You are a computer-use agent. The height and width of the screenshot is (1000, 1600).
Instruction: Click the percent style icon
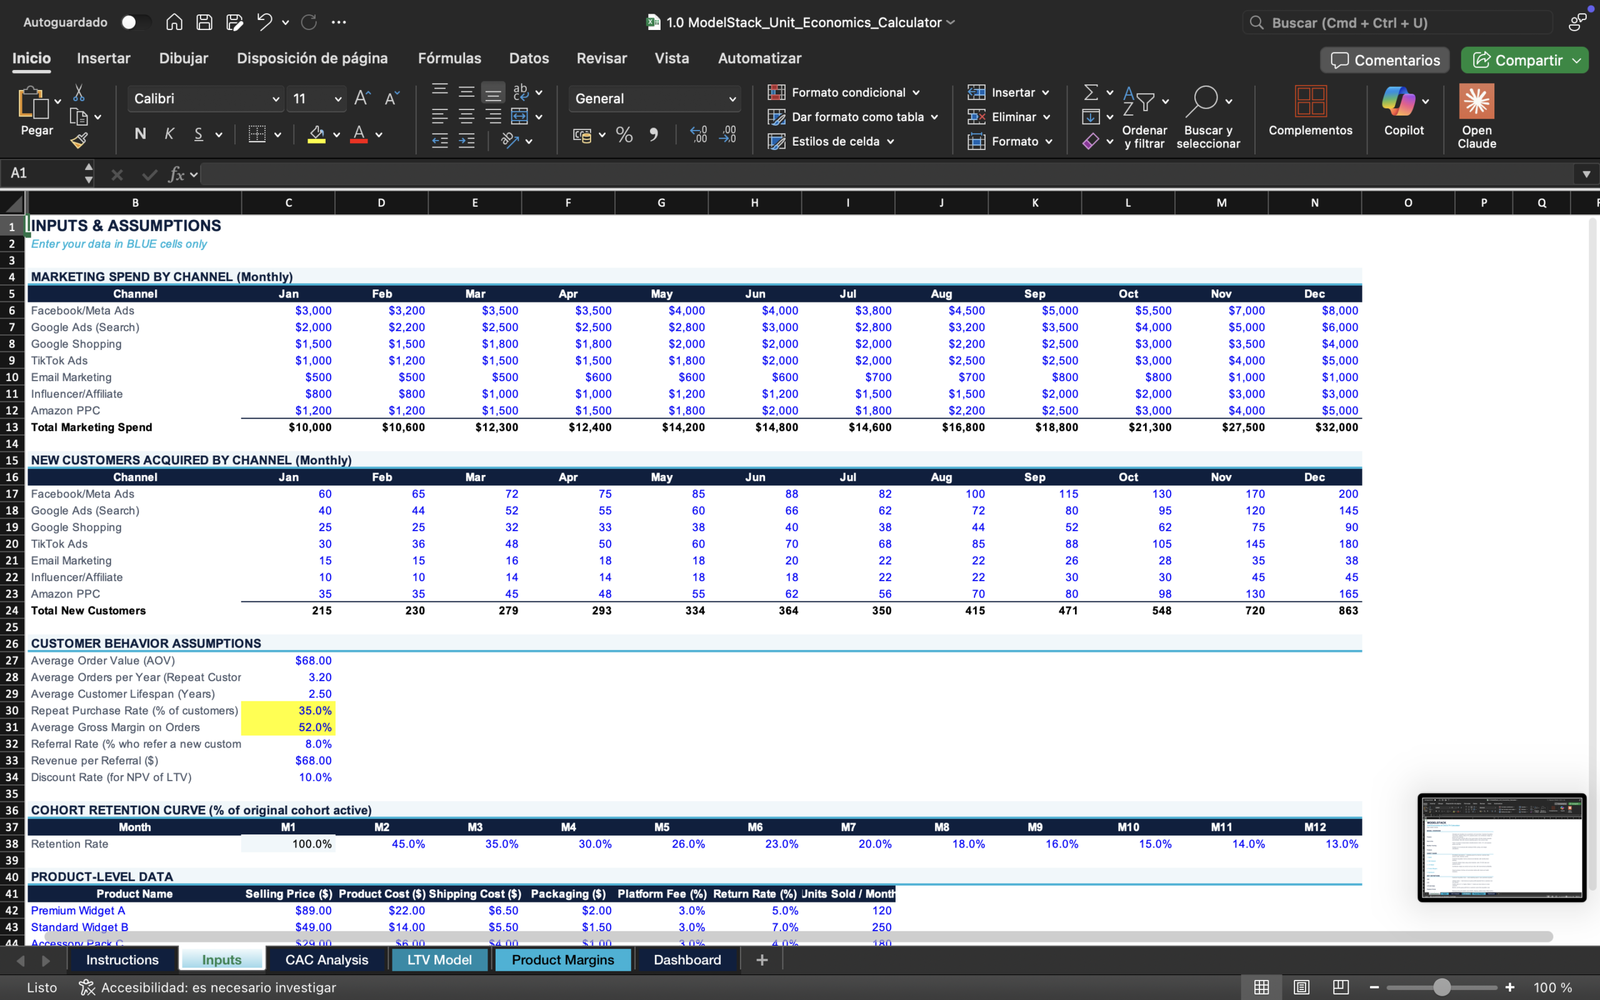[x=624, y=135]
